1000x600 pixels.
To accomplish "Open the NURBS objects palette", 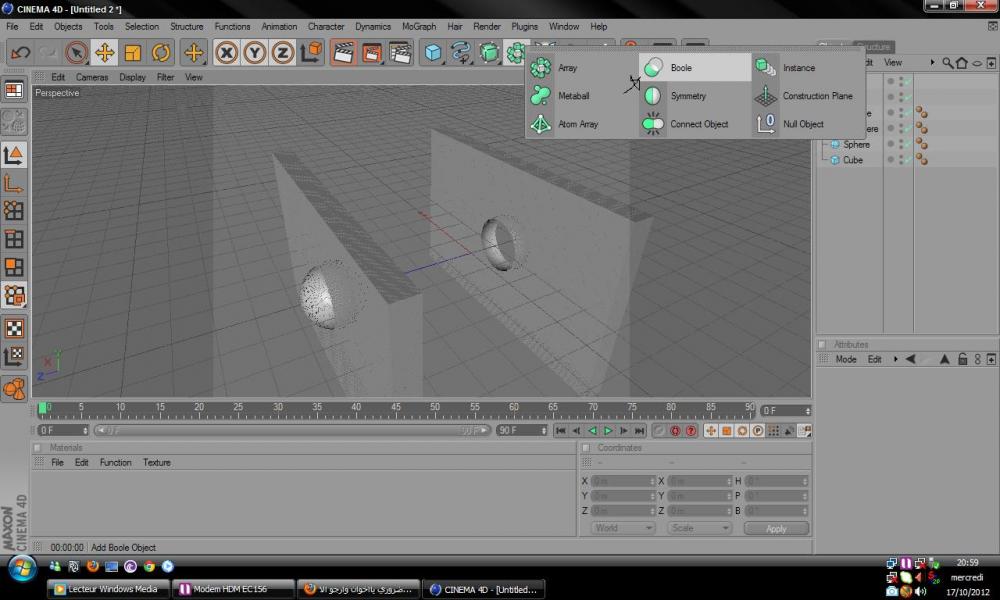I will 489,52.
